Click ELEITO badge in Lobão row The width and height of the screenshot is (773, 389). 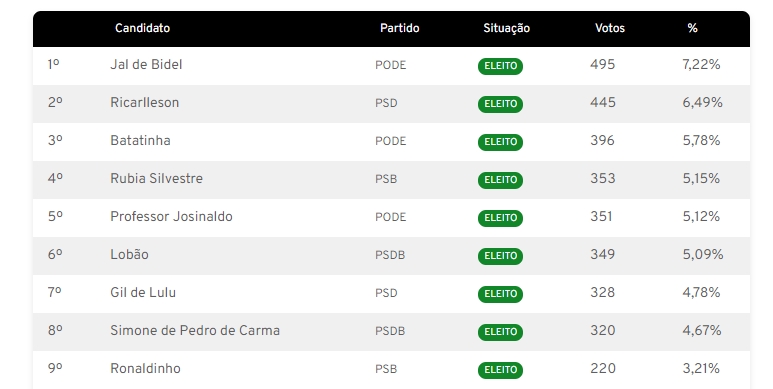[500, 256]
